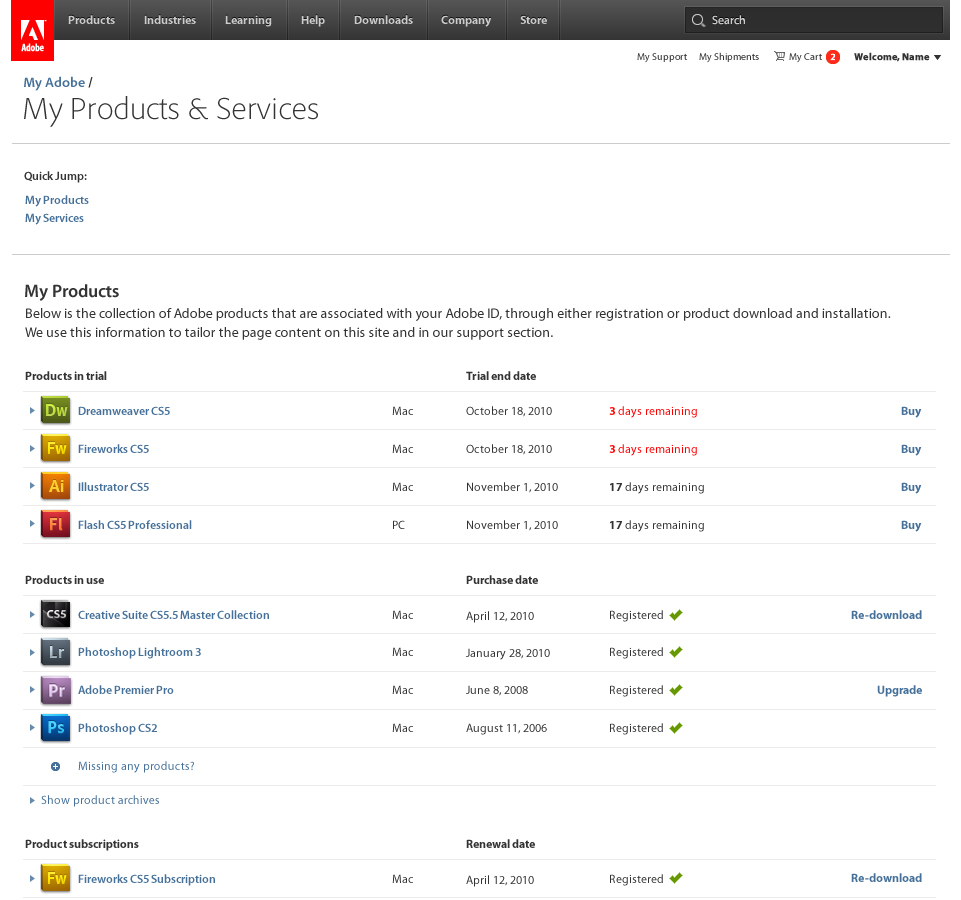
Task: Click the plus icon for missing products
Action: click(56, 767)
